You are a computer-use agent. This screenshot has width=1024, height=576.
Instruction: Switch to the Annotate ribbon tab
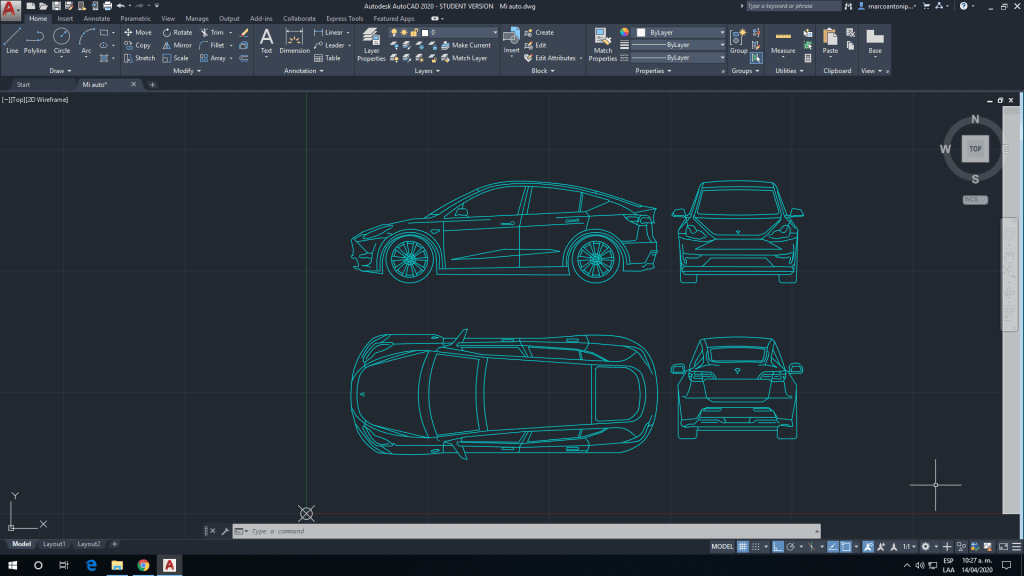pos(97,18)
